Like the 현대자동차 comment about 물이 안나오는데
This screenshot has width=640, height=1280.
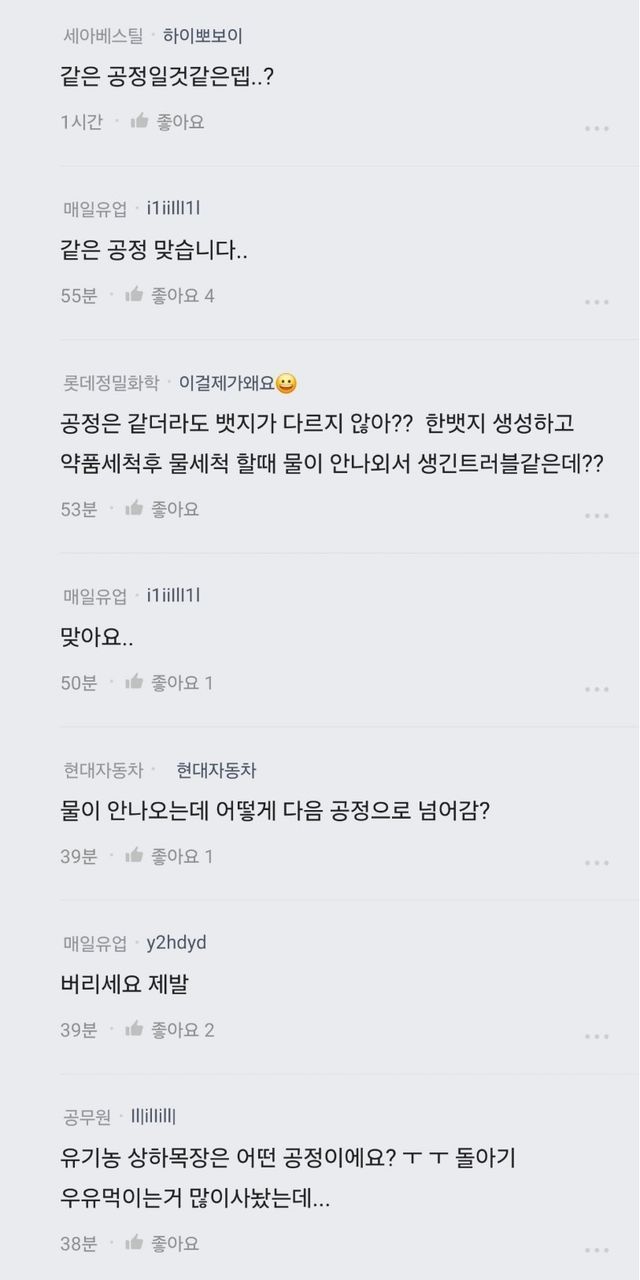[x=134, y=856]
